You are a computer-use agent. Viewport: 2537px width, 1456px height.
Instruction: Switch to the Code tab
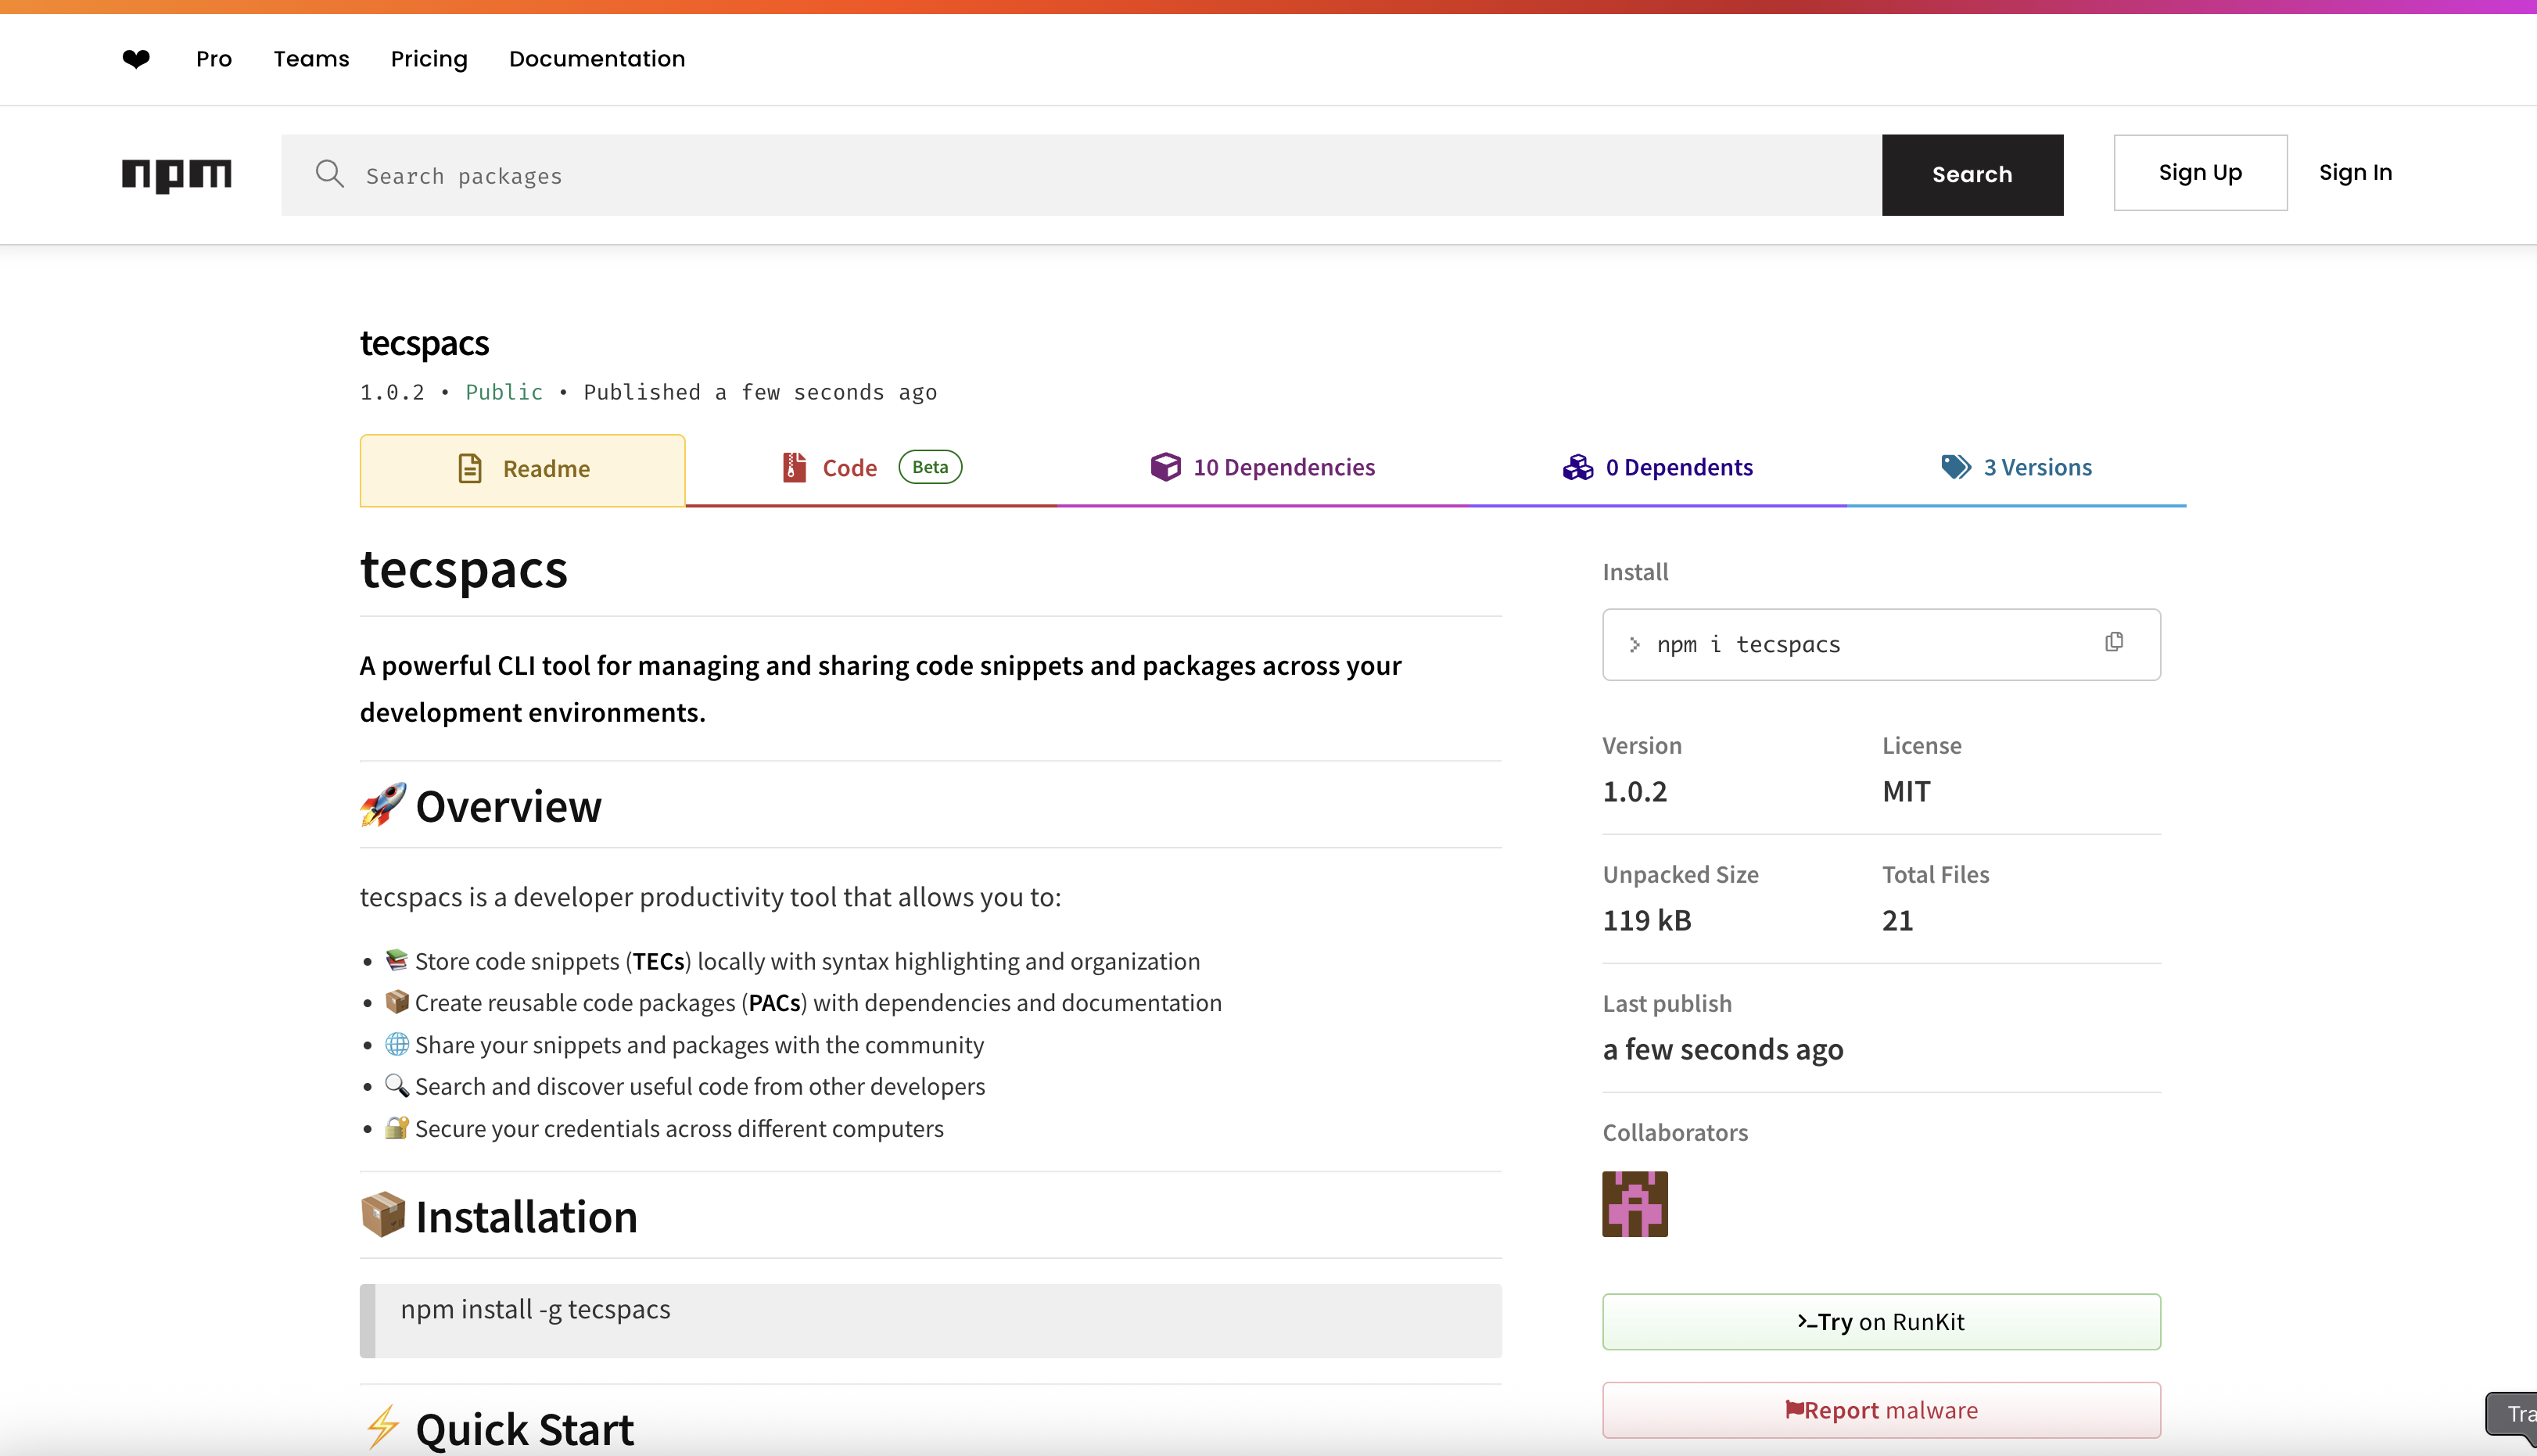[849, 468]
